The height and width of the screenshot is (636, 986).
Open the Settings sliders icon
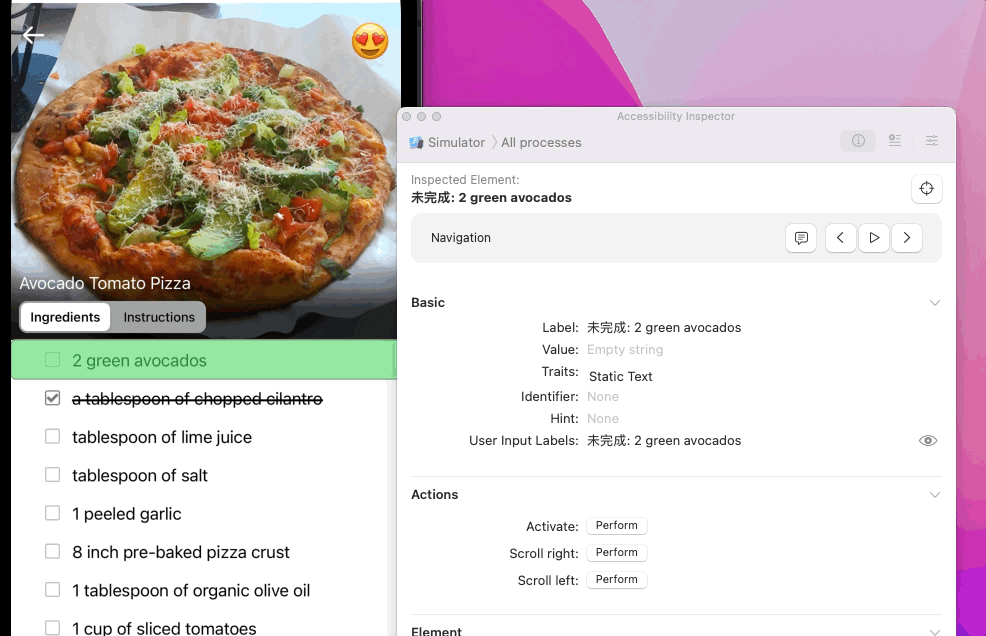coord(931,141)
